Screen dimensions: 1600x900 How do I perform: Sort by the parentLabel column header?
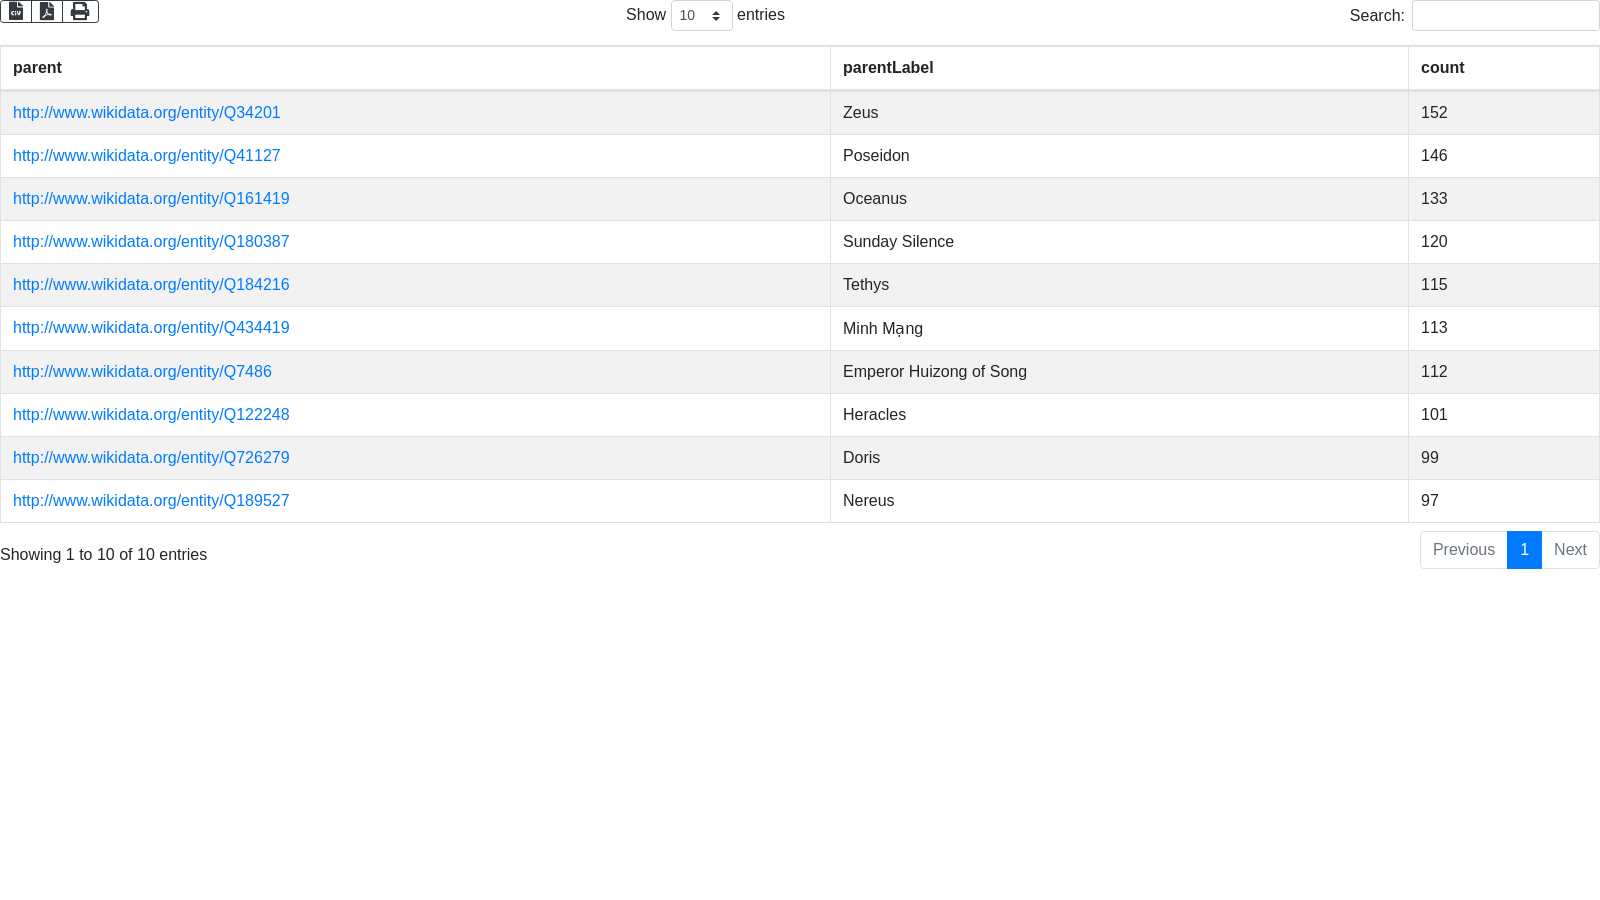tap(888, 68)
